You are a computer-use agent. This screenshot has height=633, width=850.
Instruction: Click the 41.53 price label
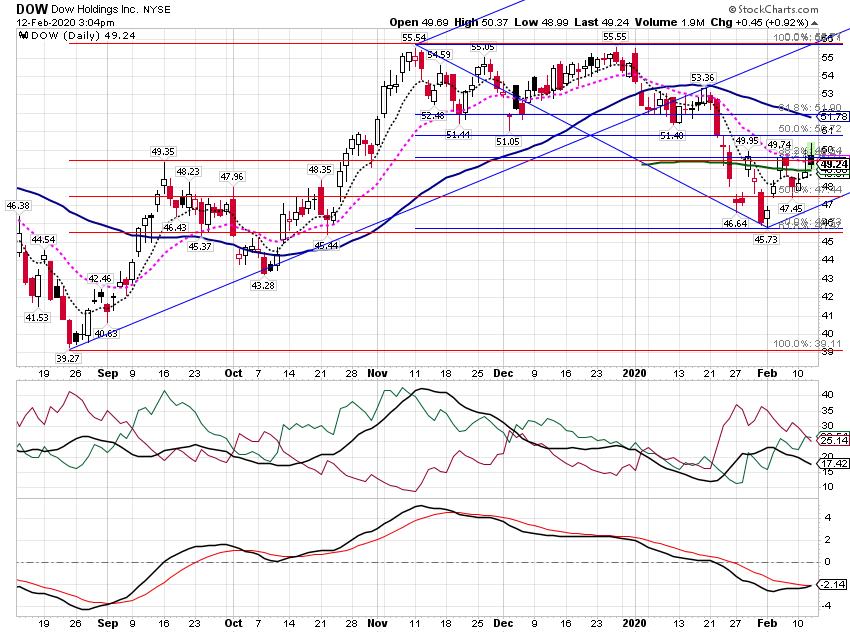click(x=37, y=318)
